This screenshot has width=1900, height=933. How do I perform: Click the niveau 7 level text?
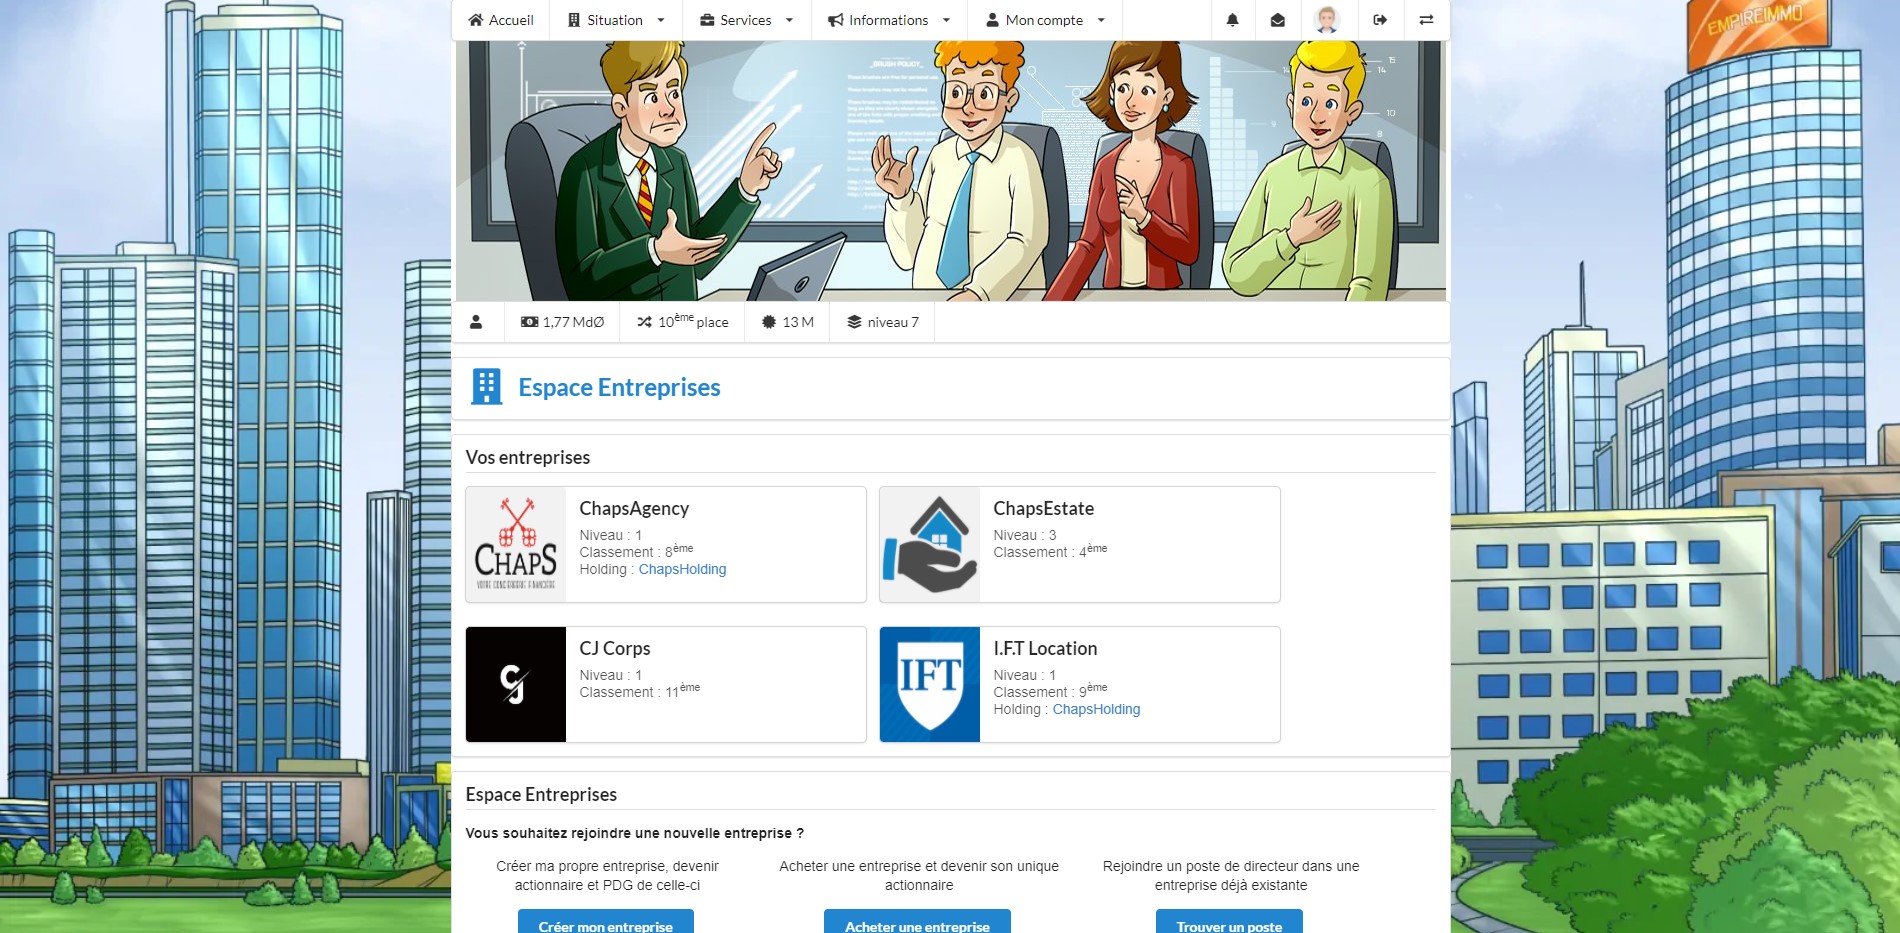(x=893, y=322)
